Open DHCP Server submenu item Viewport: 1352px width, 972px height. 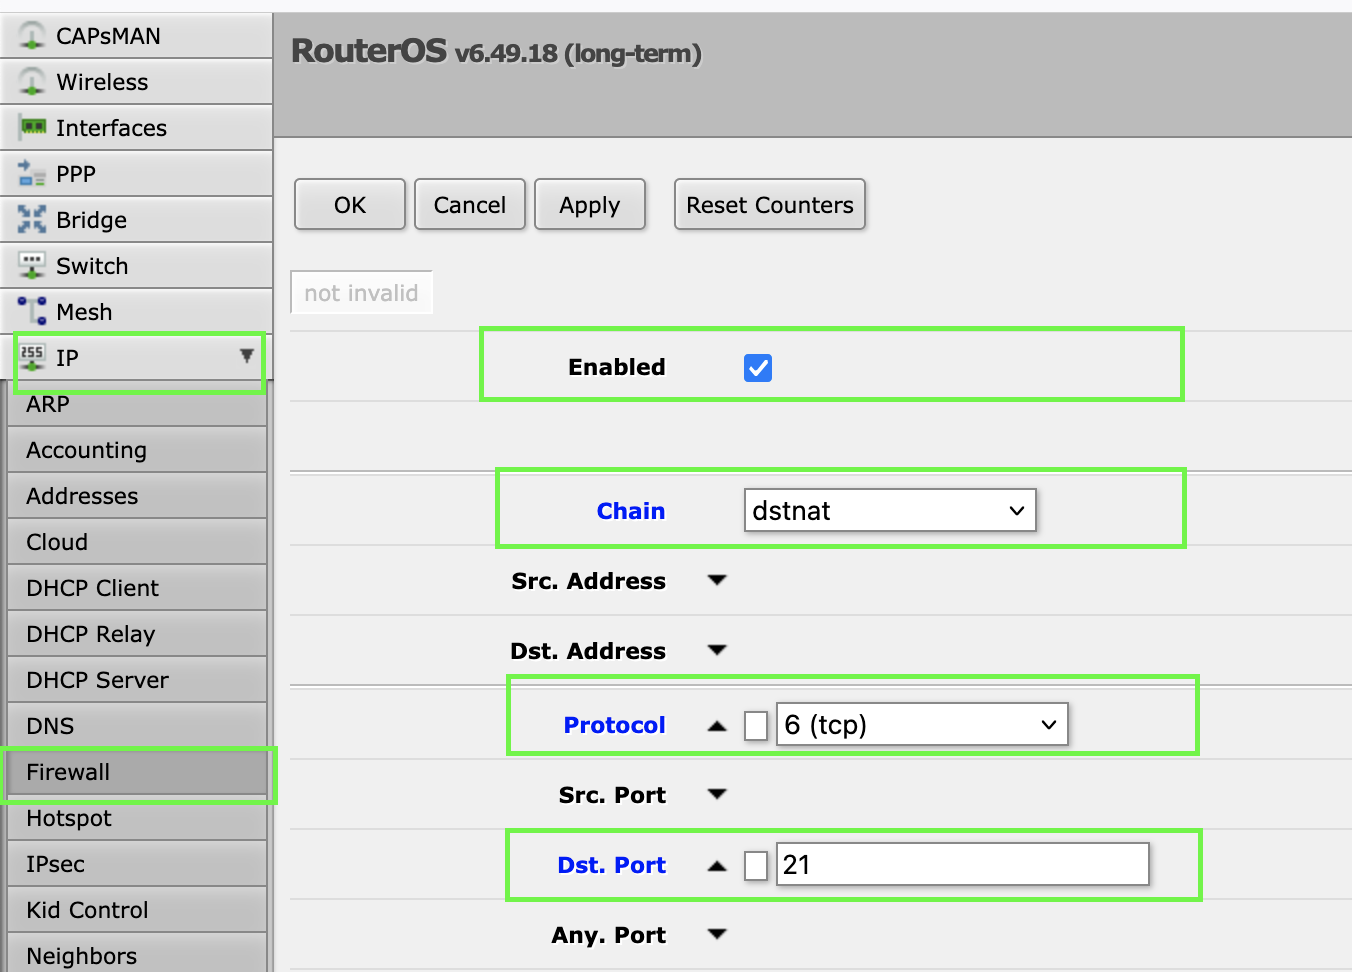pyautogui.click(x=137, y=680)
